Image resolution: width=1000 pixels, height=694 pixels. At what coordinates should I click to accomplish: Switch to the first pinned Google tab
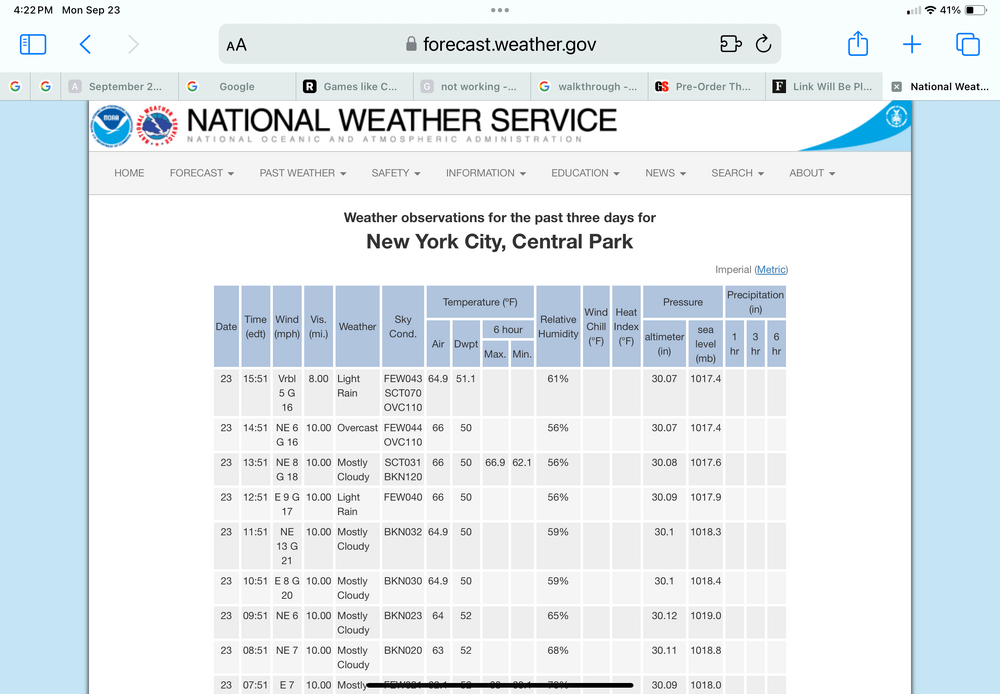click(x=15, y=86)
